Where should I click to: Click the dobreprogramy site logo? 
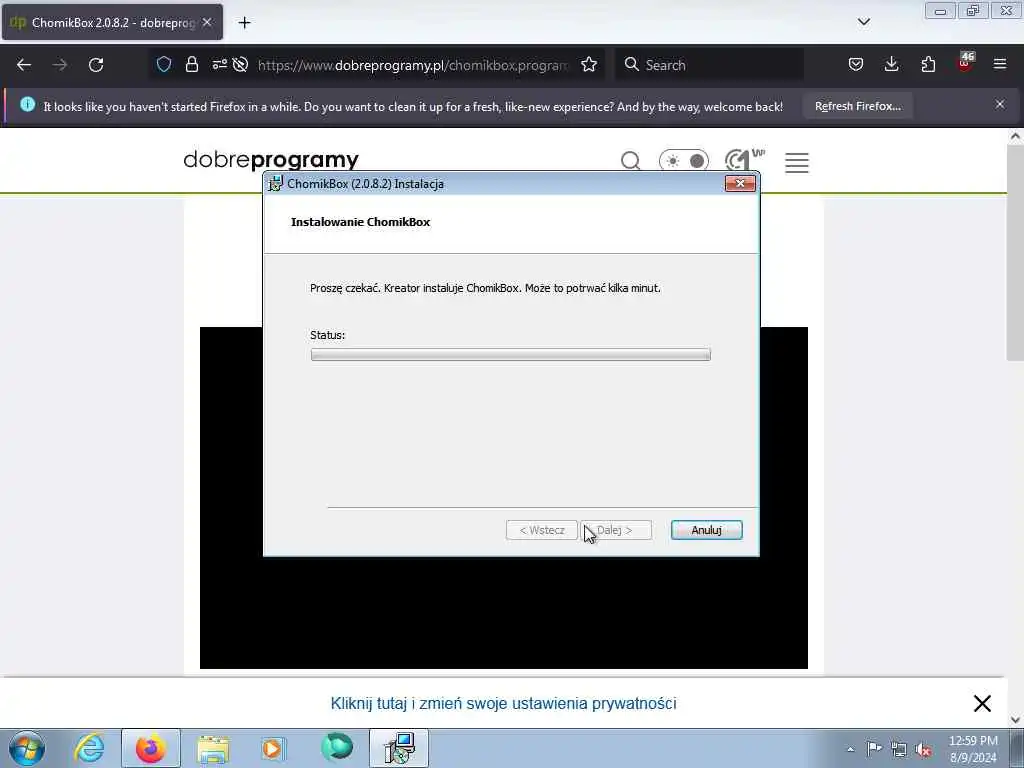(x=271, y=159)
